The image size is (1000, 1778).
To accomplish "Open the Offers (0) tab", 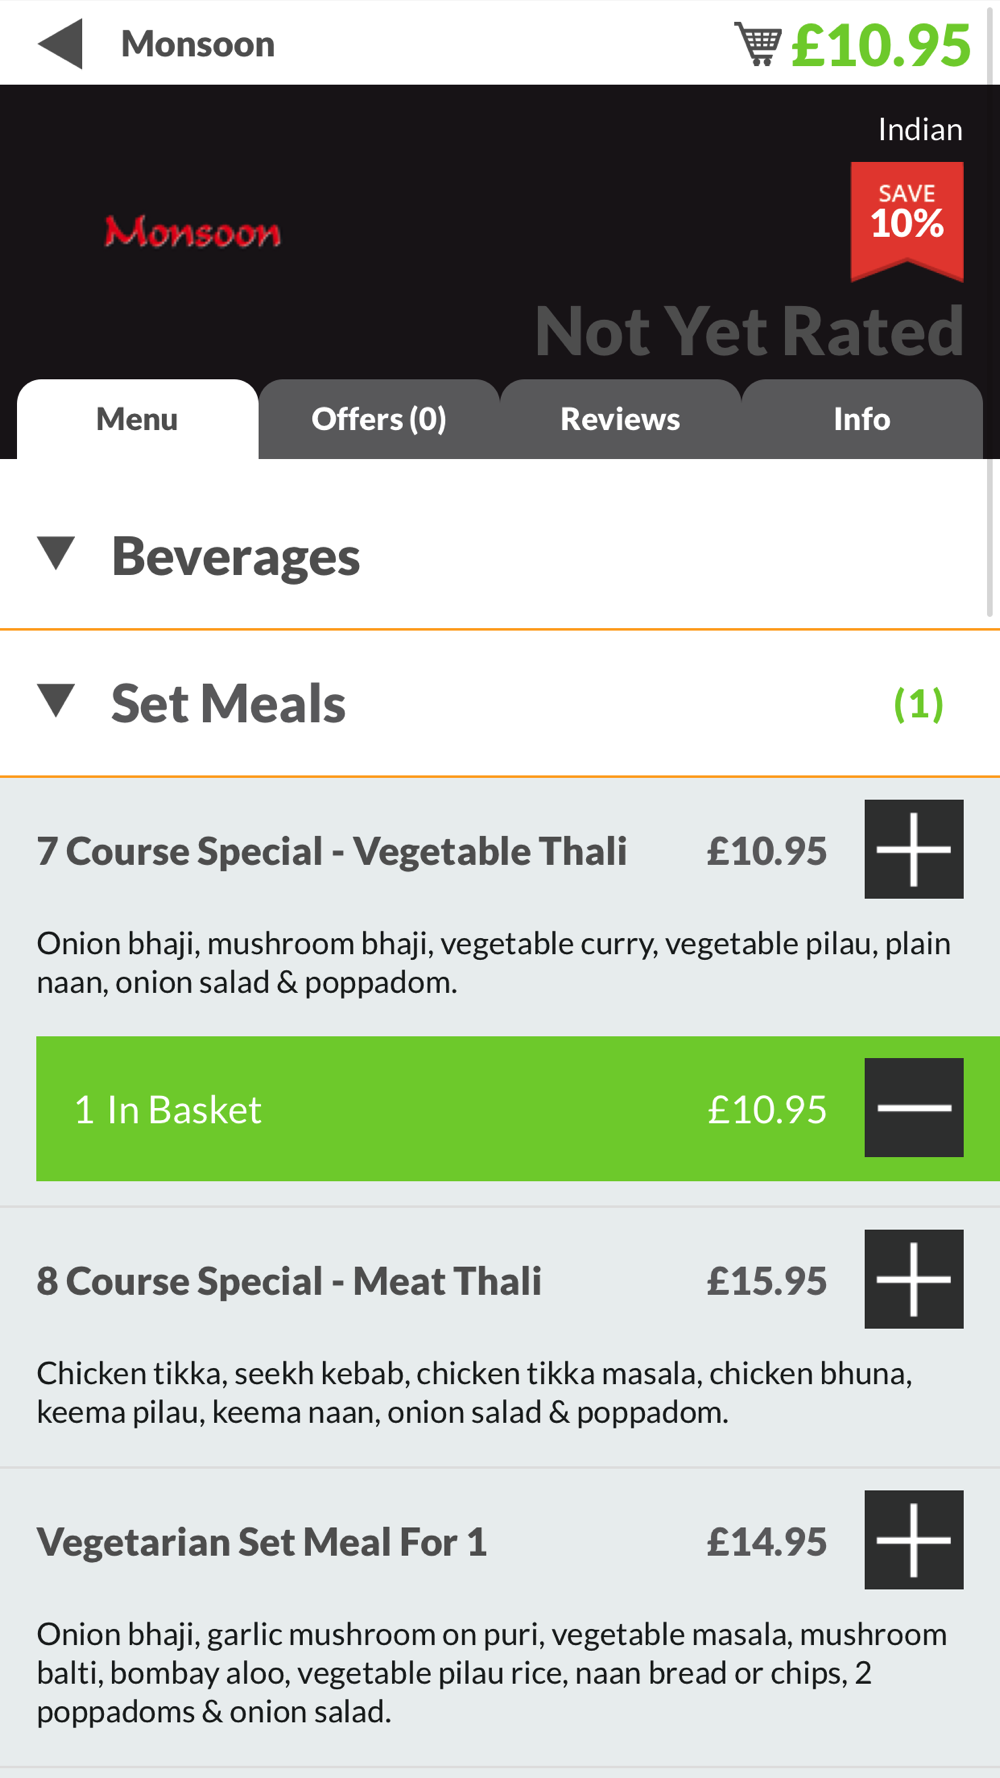I will click(379, 419).
